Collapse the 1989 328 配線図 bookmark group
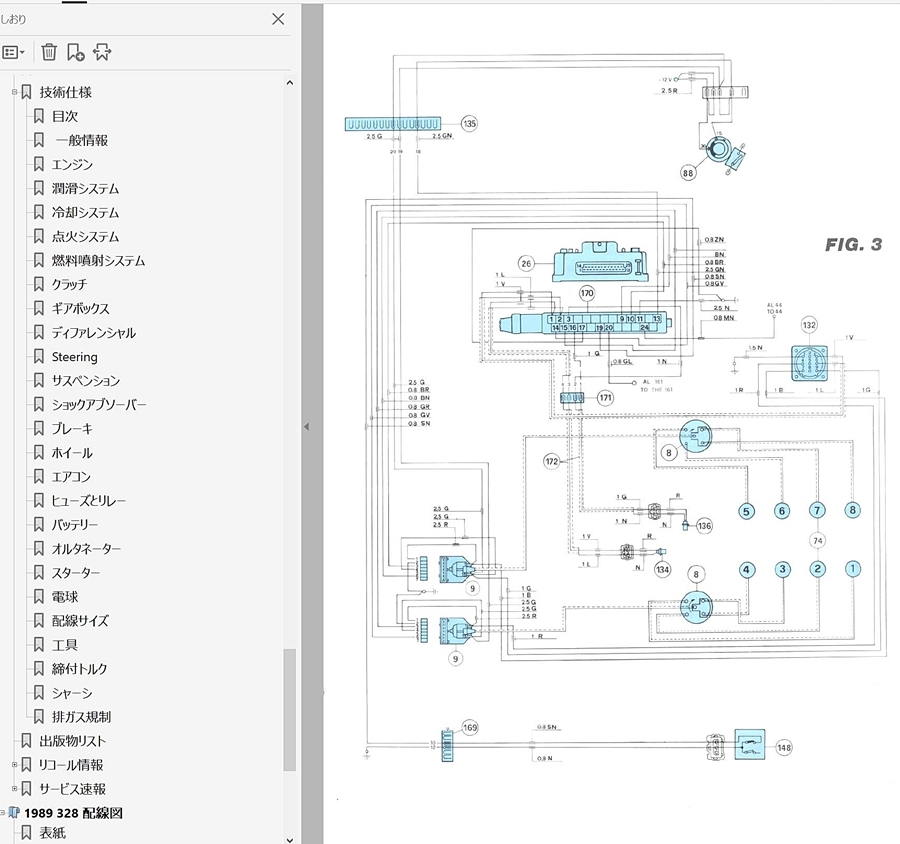900x844 pixels. point(2,813)
